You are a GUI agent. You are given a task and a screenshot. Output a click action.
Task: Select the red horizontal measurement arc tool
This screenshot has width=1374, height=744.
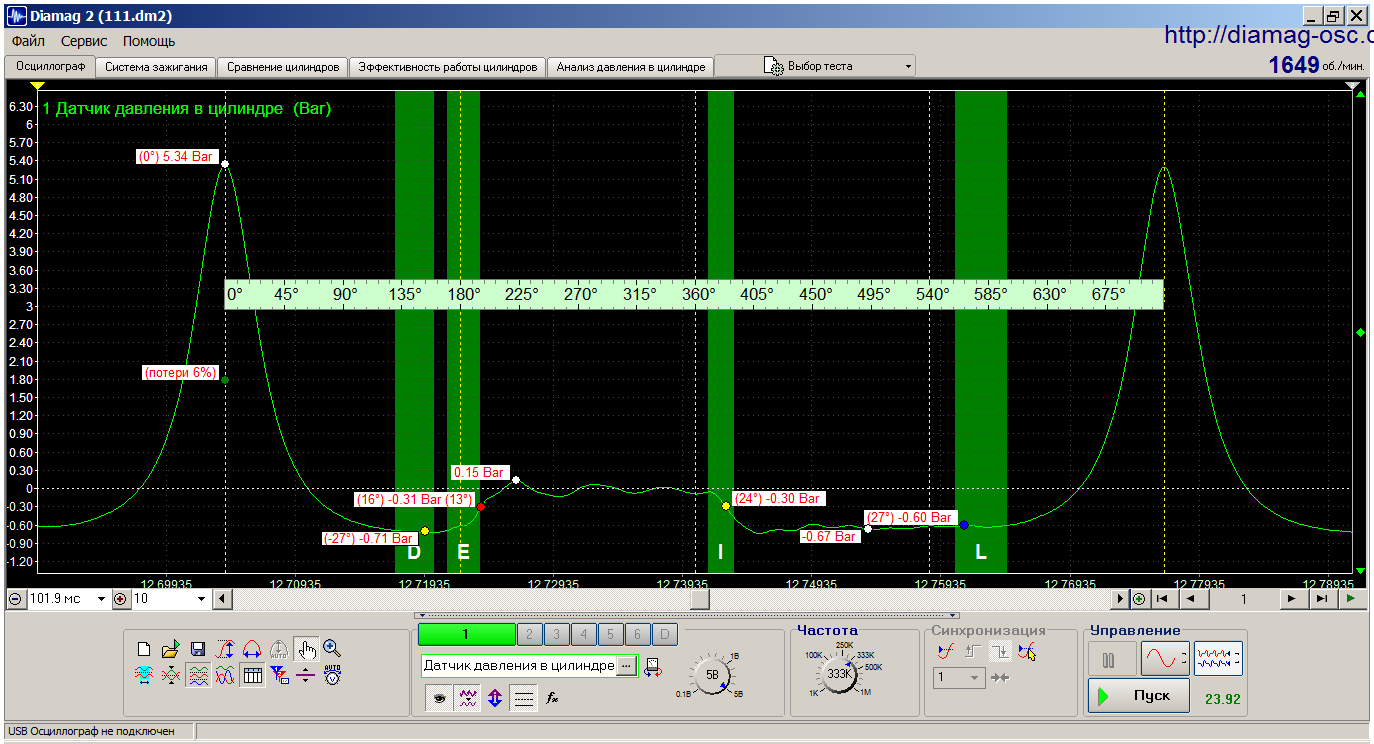252,649
